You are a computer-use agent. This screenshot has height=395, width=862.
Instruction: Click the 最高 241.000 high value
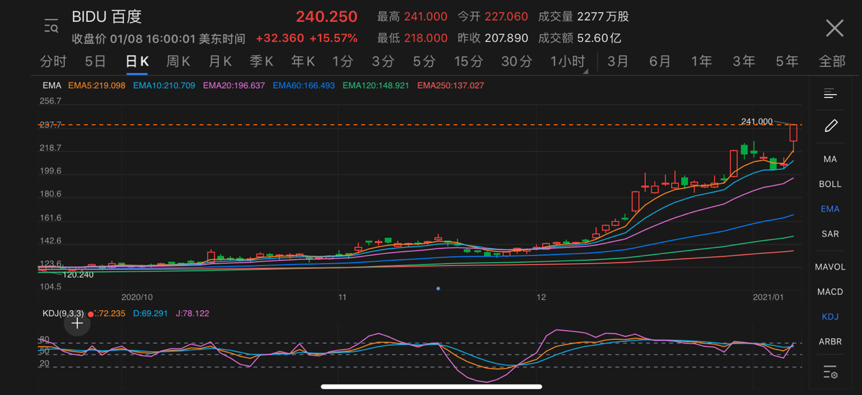tap(412, 17)
